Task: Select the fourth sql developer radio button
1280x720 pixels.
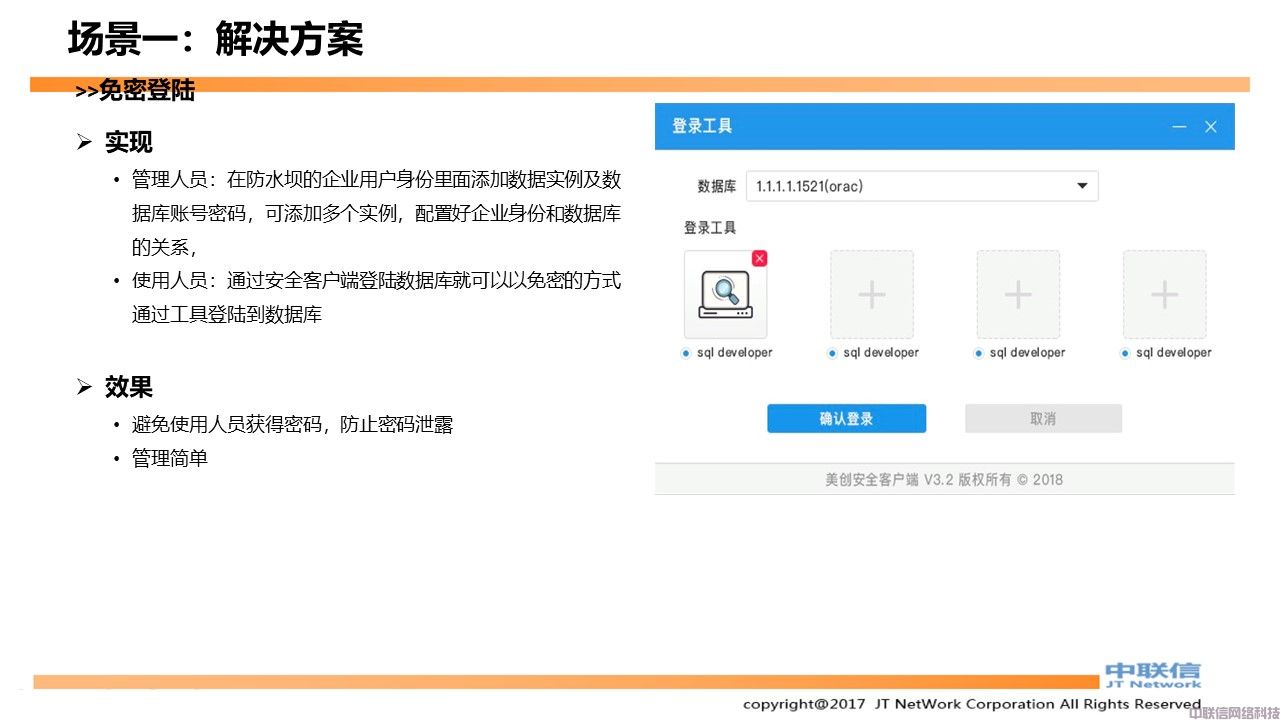Action: pyautogui.click(x=1125, y=353)
